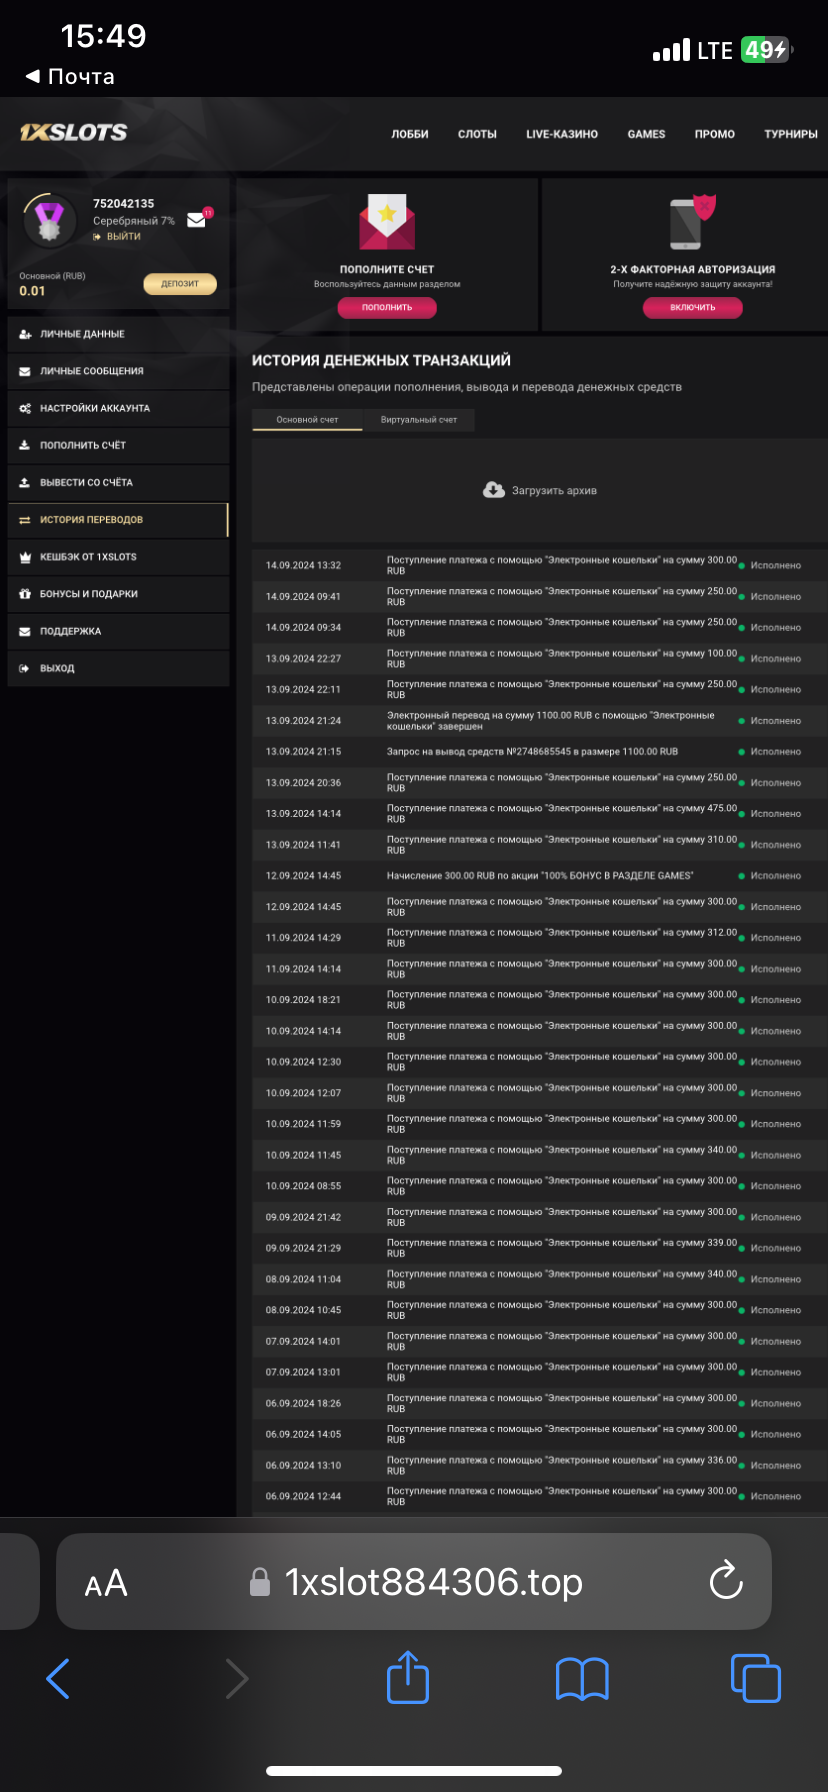The width and height of the screenshot is (828, 1792).
Task: Open the LIVE-КАЗИНО menu item
Action: point(562,134)
